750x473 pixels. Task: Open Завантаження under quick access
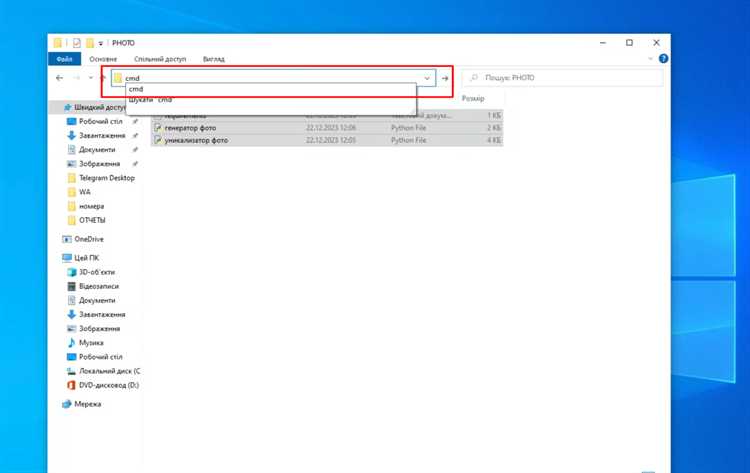(102, 136)
